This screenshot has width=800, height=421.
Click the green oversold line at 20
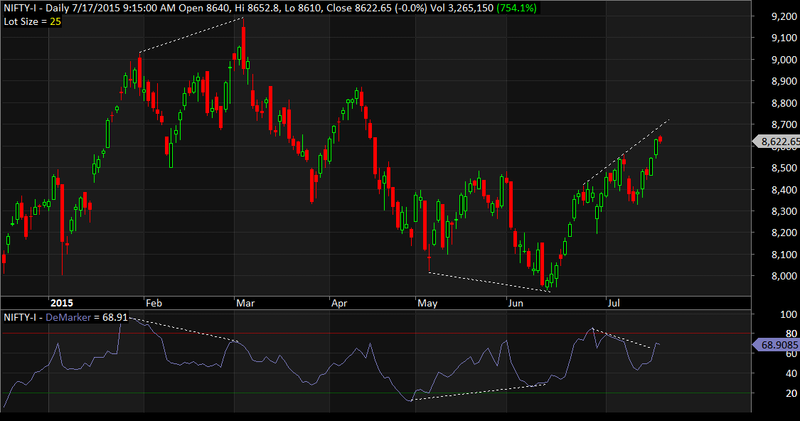coord(376,393)
